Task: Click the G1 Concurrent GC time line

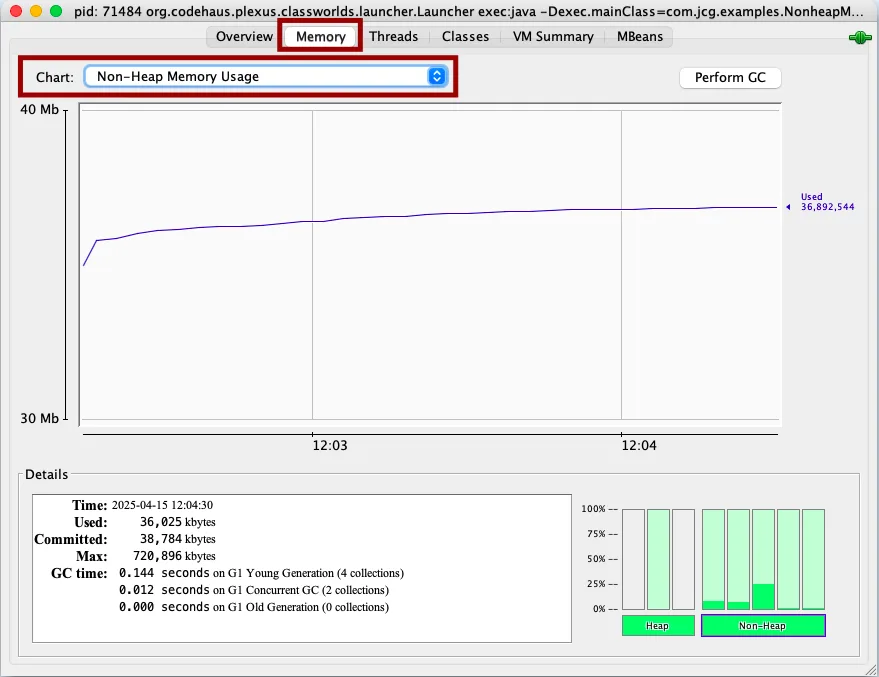Action: [x=253, y=590]
